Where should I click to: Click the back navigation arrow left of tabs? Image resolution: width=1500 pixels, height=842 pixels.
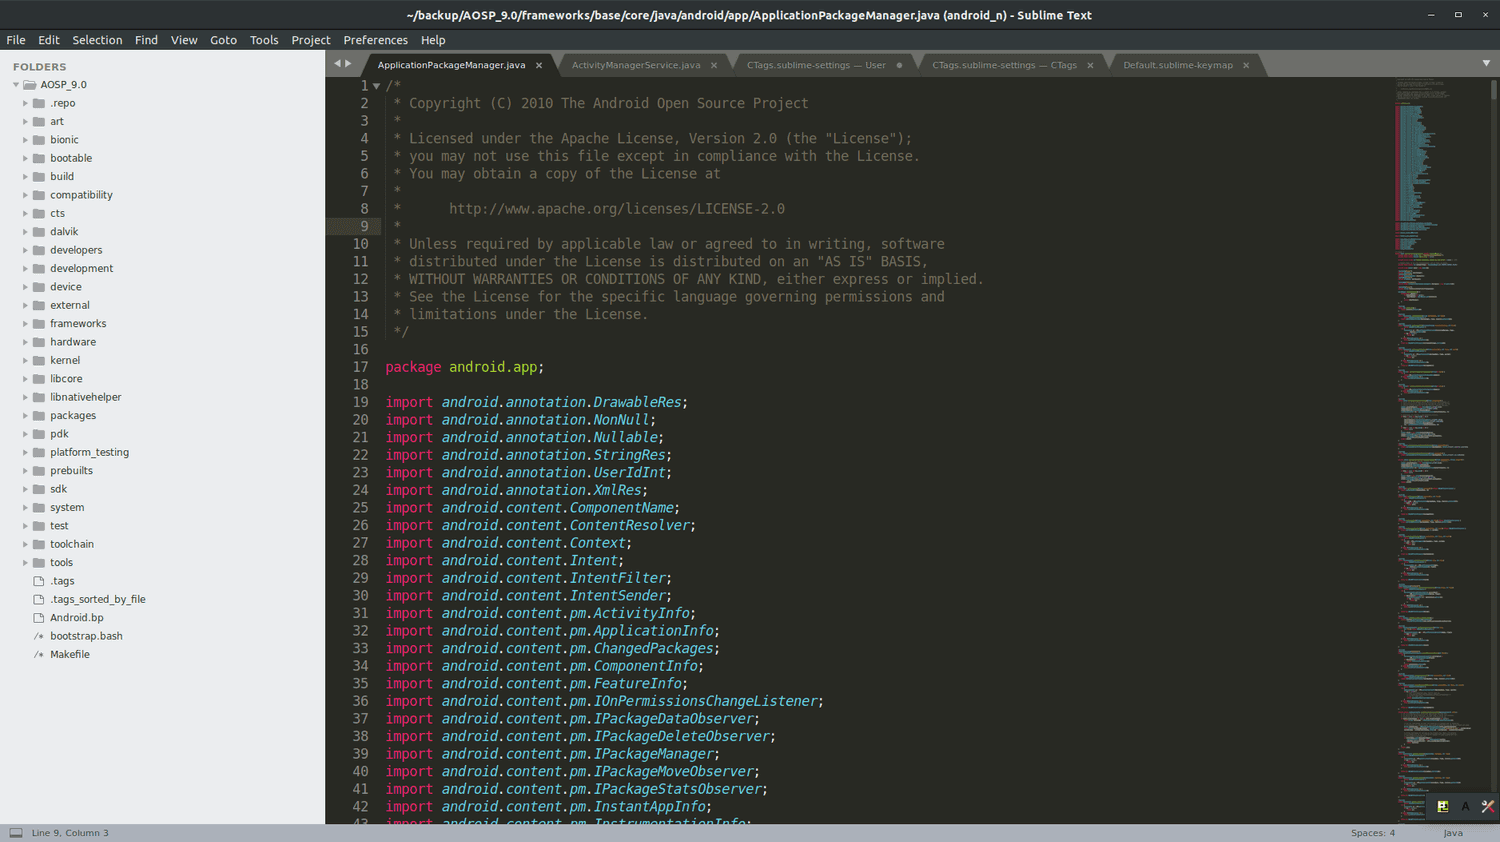coord(335,63)
